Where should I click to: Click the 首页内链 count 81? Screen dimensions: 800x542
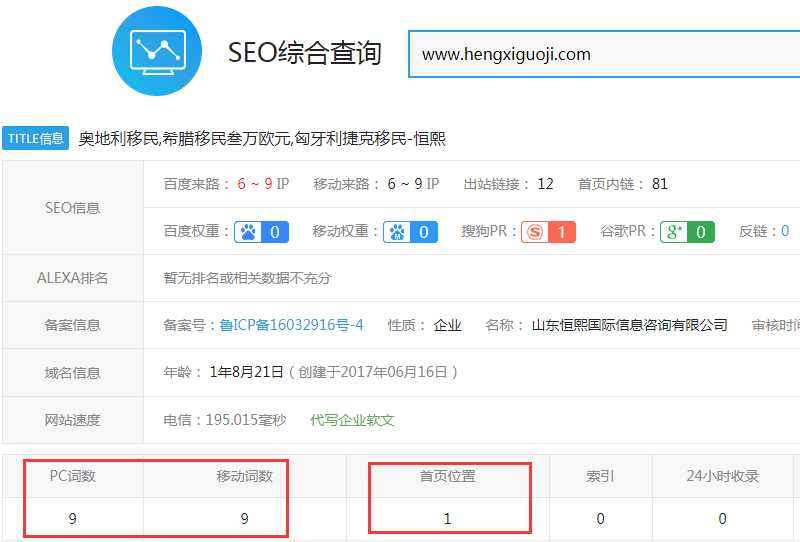pos(659,184)
